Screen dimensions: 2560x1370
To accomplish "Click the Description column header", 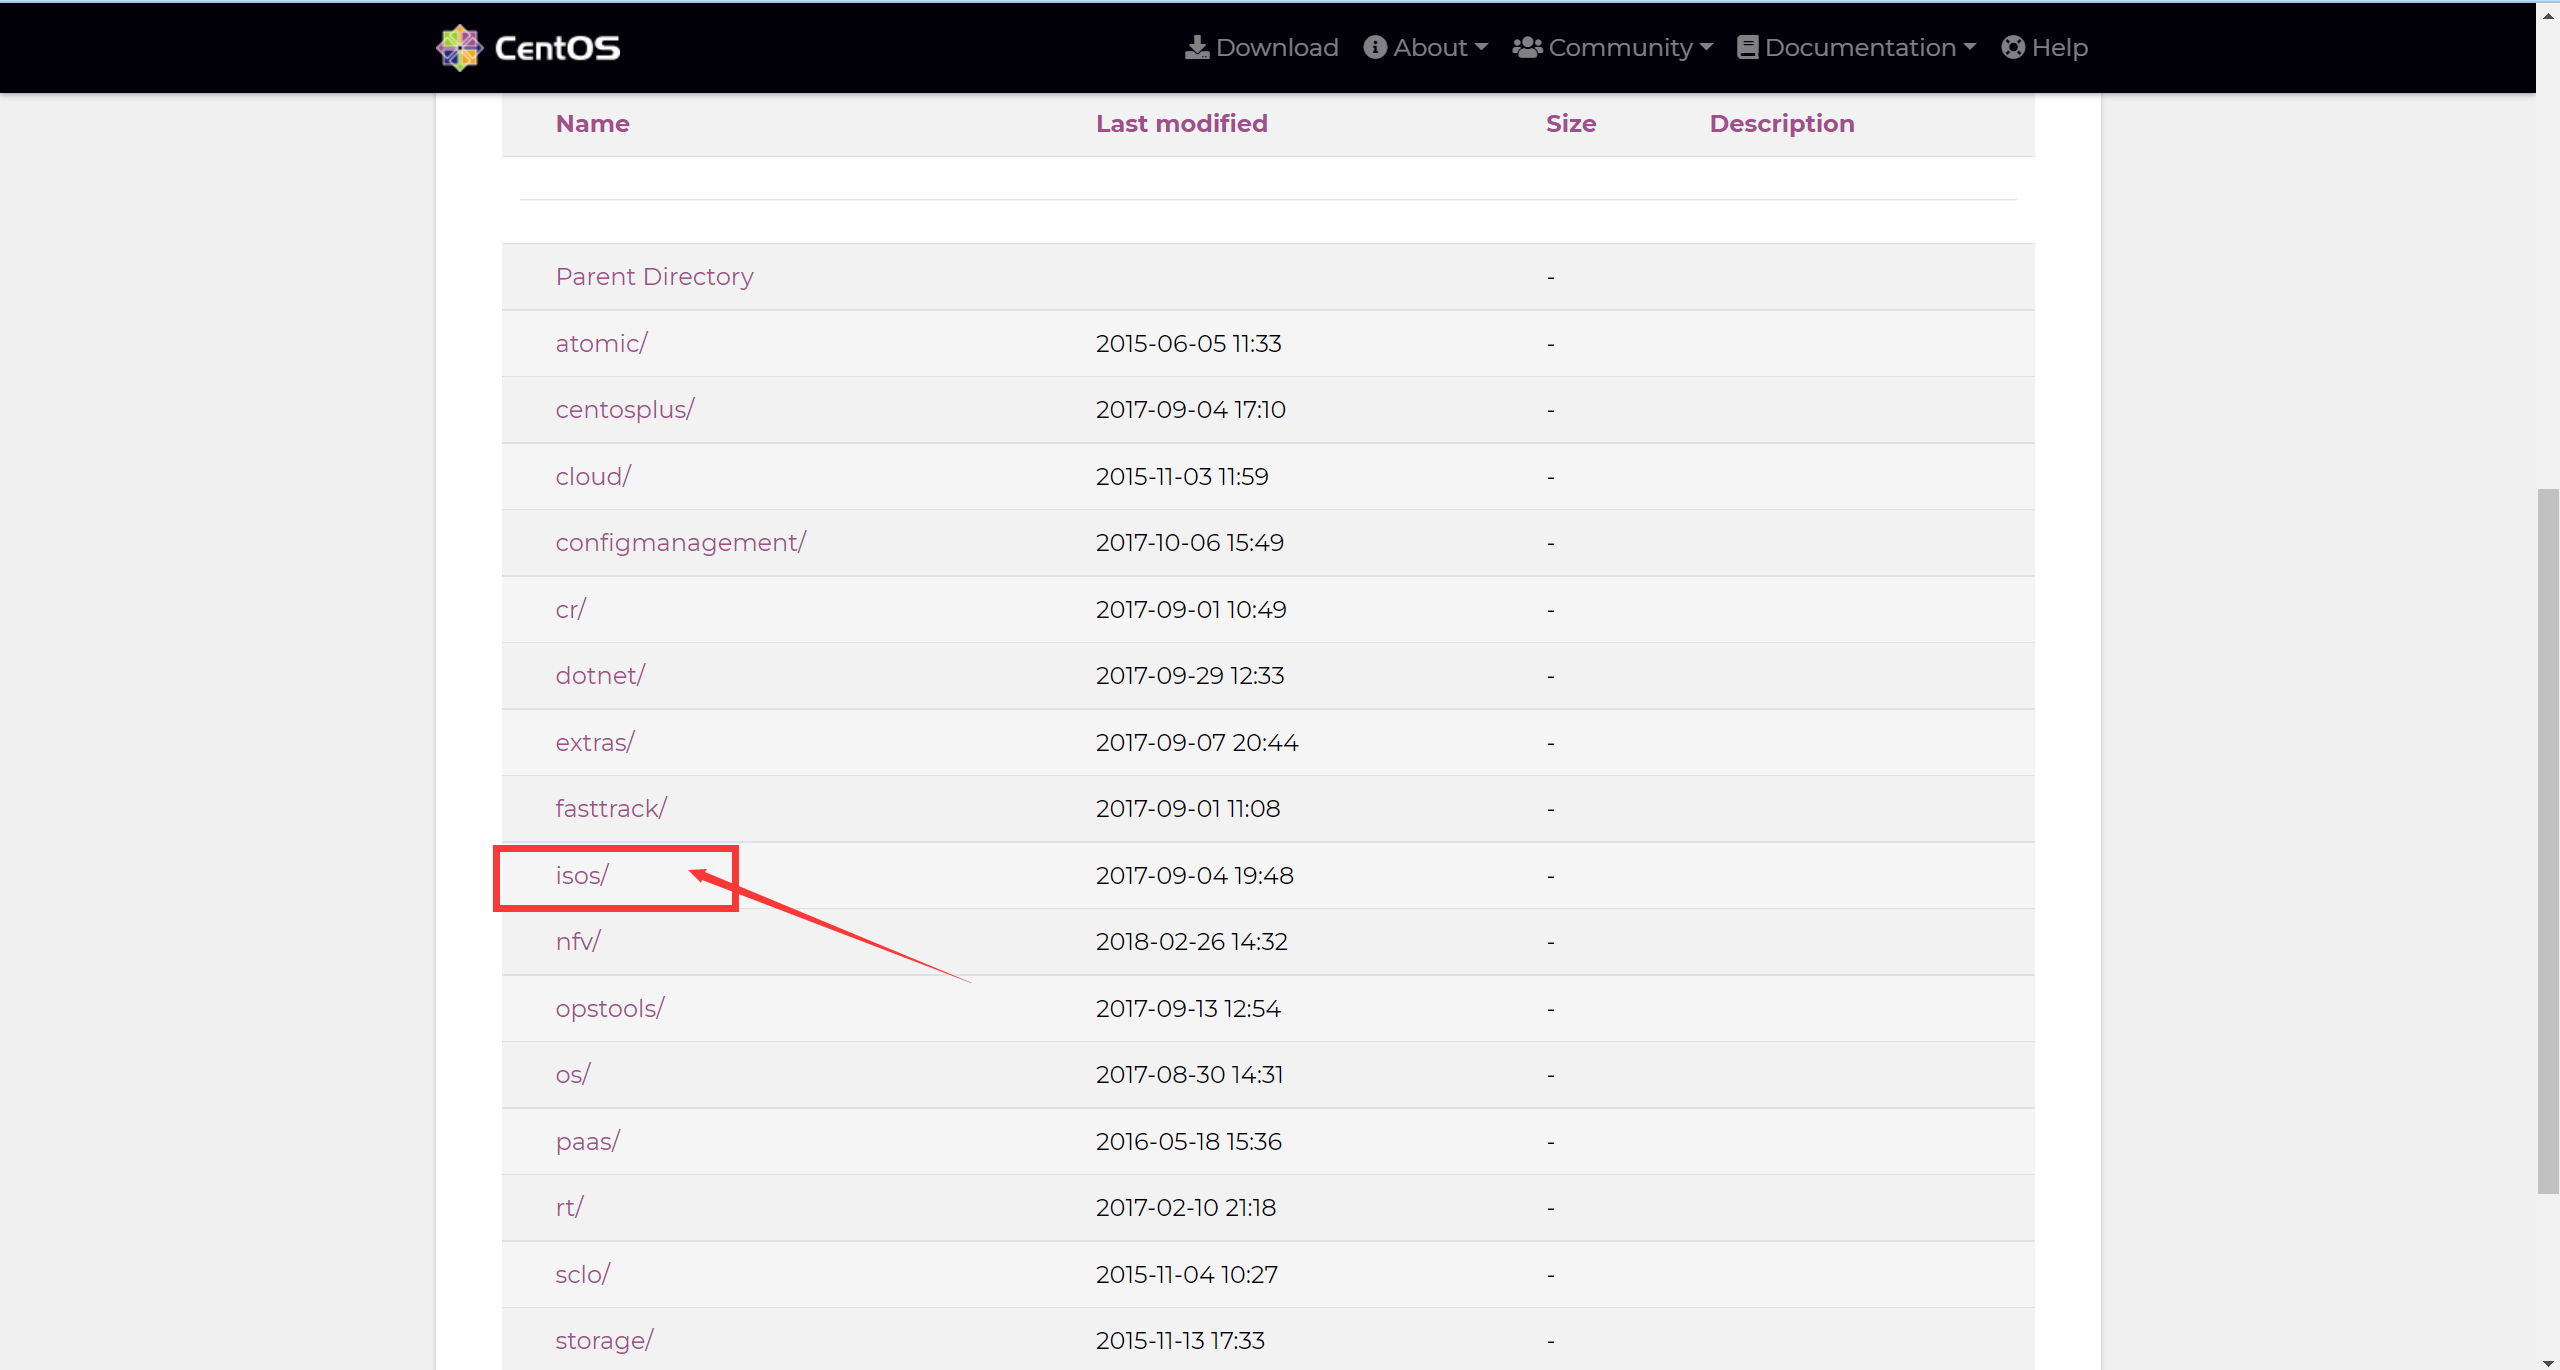I will click(x=1781, y=123).
